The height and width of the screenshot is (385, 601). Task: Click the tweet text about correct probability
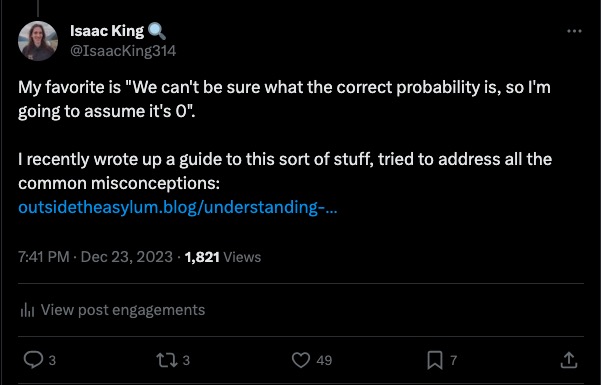pos(284,99)
